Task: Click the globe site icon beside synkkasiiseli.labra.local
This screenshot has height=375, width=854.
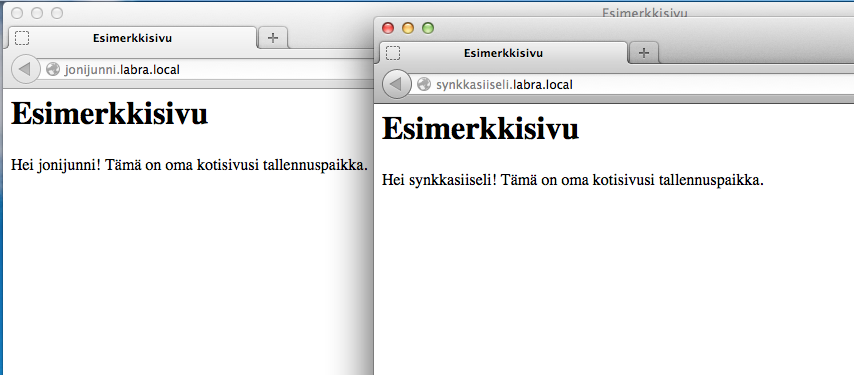Action: tap(424, 84)
